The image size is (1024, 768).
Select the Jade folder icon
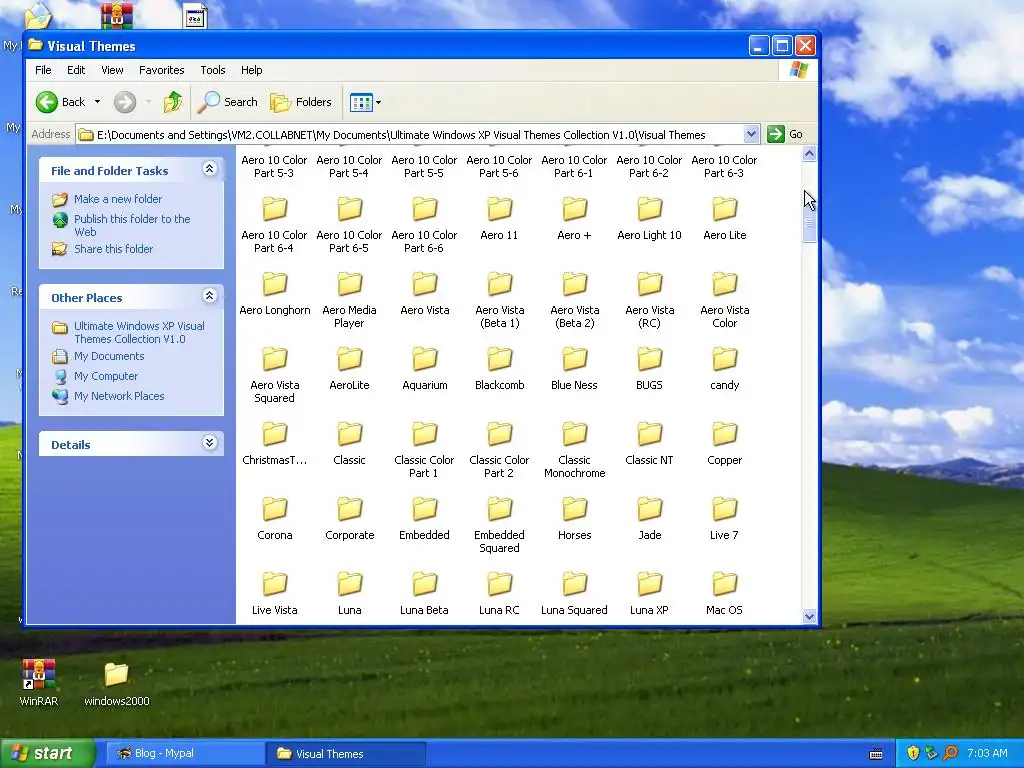pyautogui.click(x=650, y=509)
